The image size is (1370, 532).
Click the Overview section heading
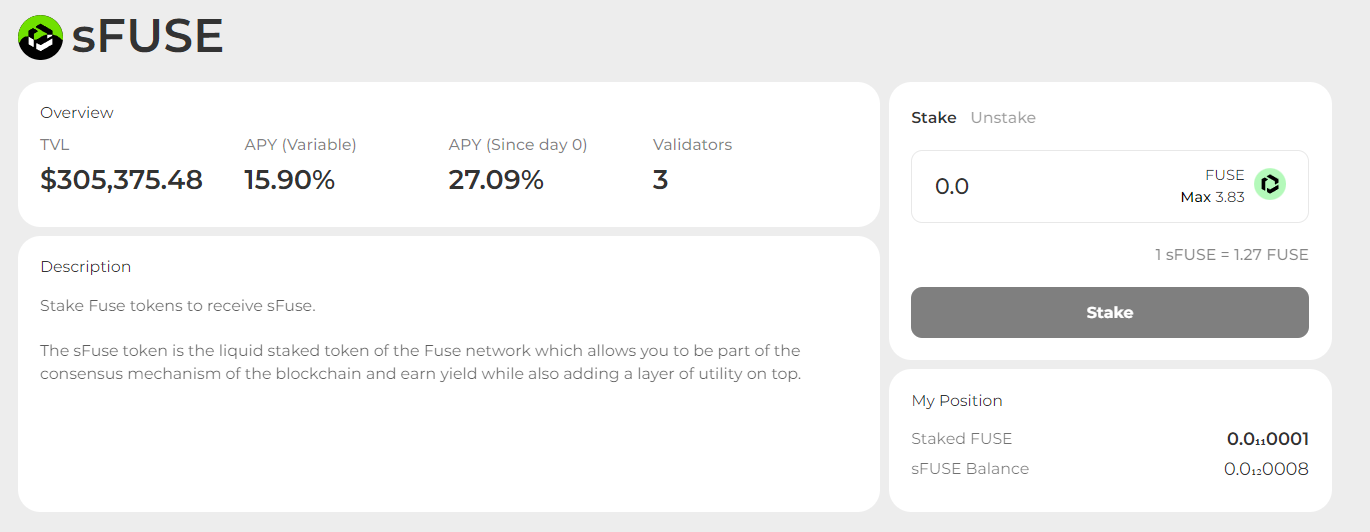77,113
